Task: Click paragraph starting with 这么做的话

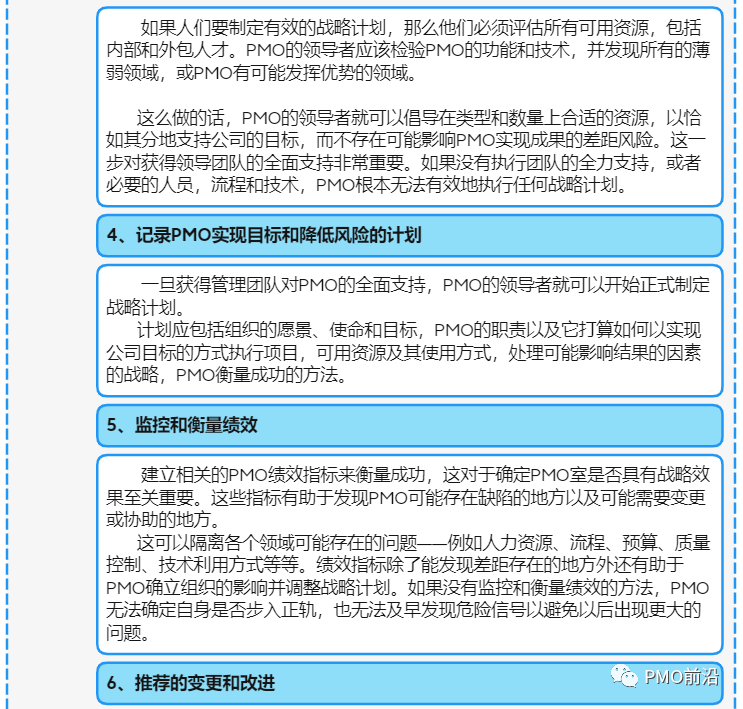Action: tap(406, 151)
